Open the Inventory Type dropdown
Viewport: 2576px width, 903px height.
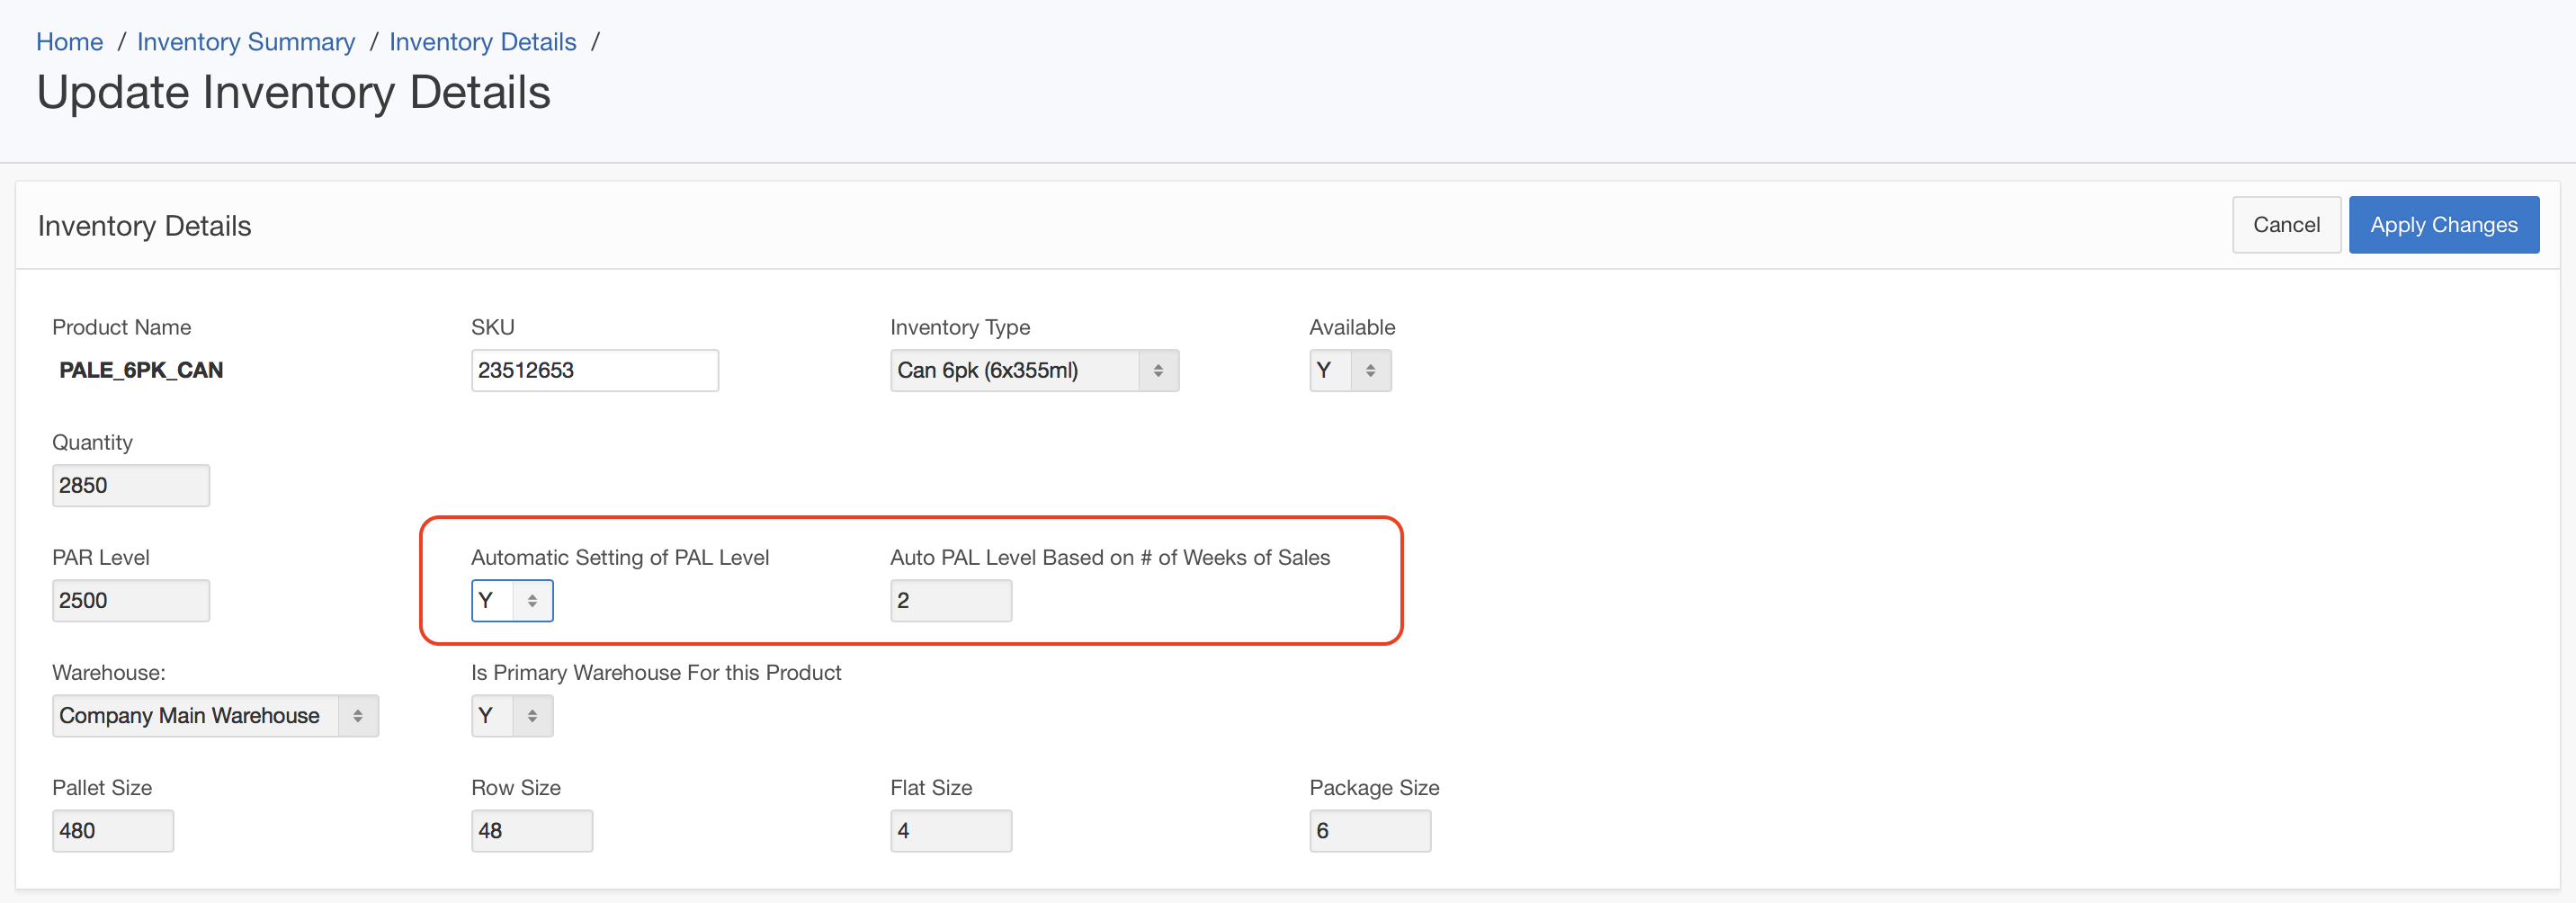click(1033, 371)
